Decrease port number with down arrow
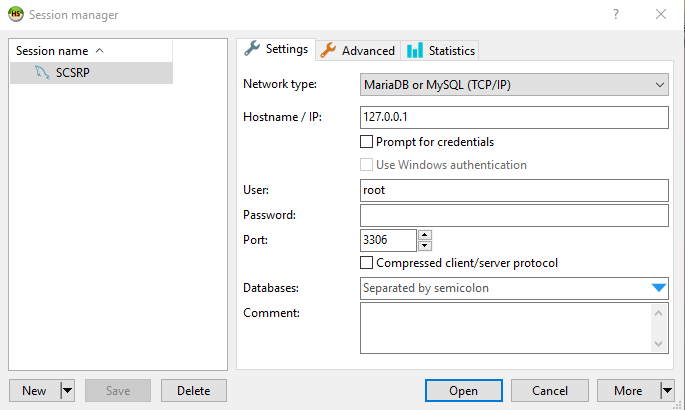This screenshot has width=685, height=410. click(425, 245)
